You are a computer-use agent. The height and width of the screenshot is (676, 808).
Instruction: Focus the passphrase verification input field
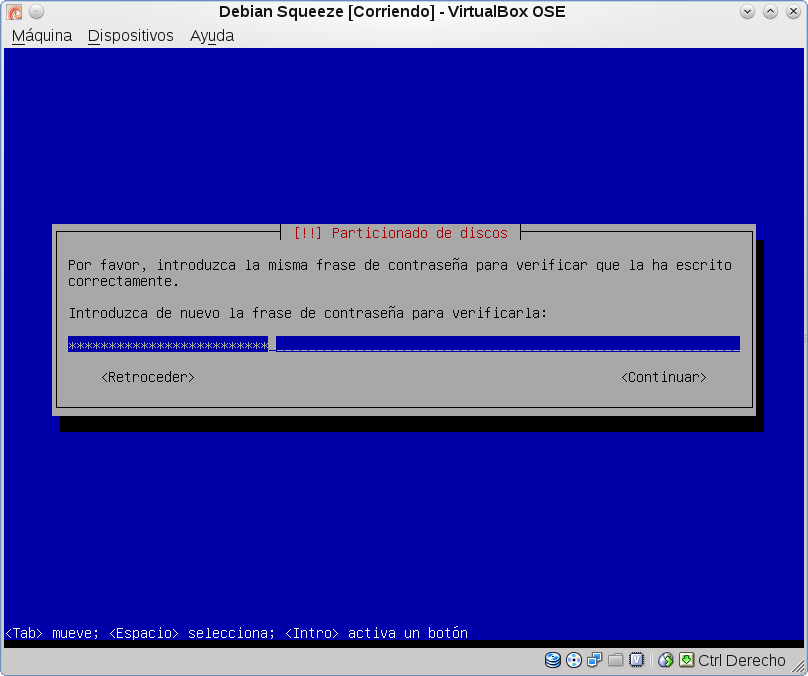[x=404, y=344]
